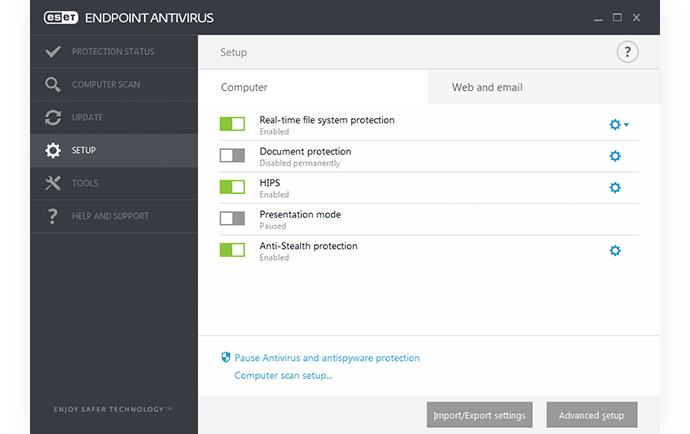Click the ESET logo in title bar
Screen dimensions: 690x434
point(61,18)
